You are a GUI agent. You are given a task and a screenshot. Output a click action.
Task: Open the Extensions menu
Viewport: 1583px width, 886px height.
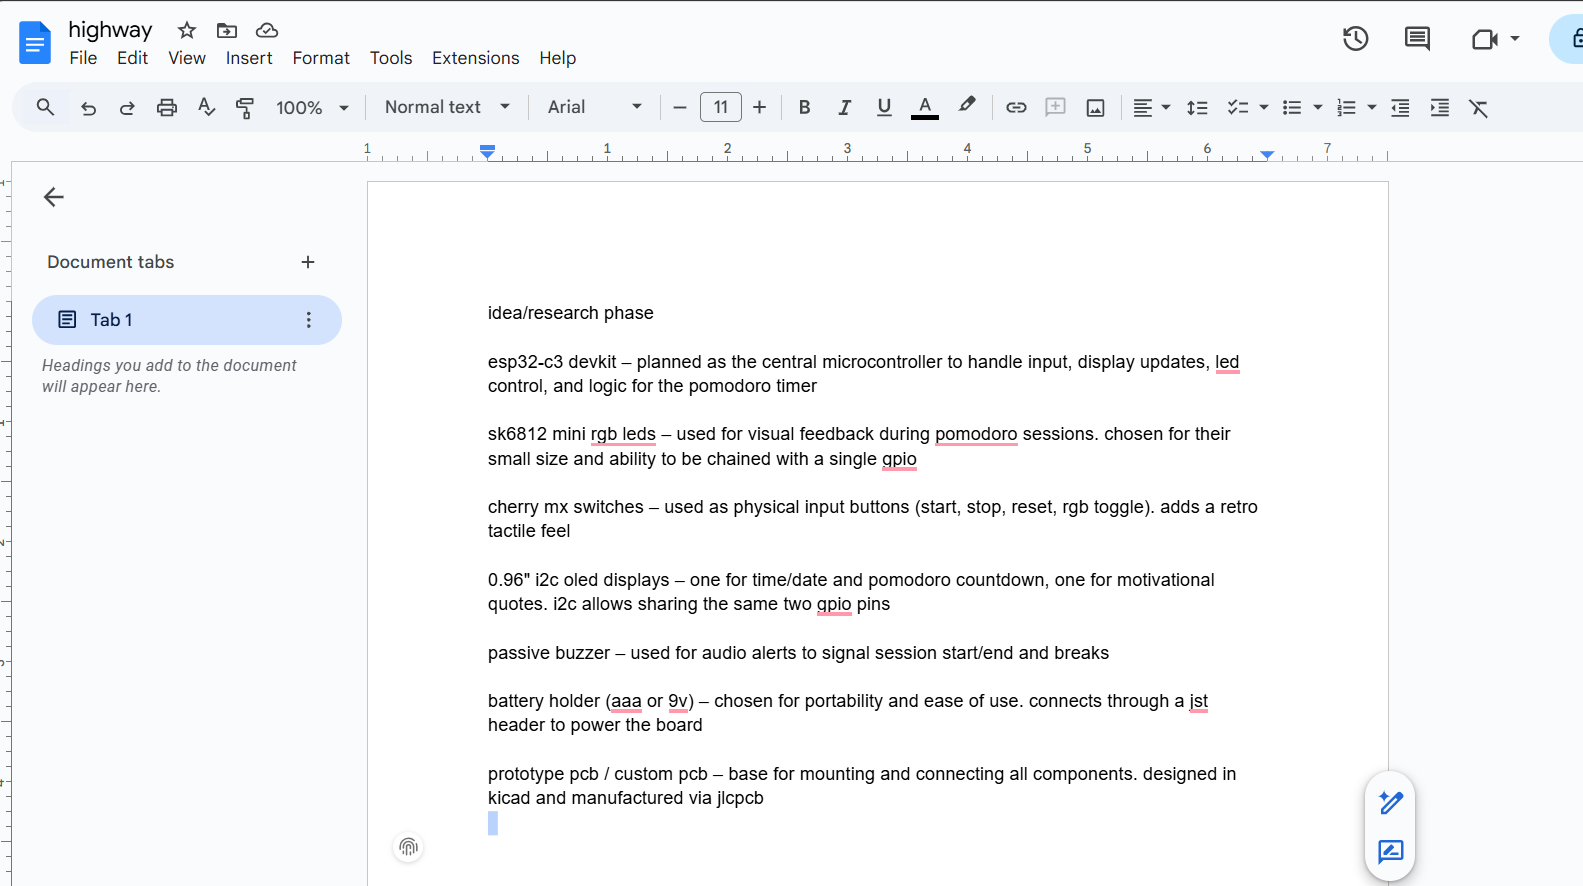tap(475, 58)
